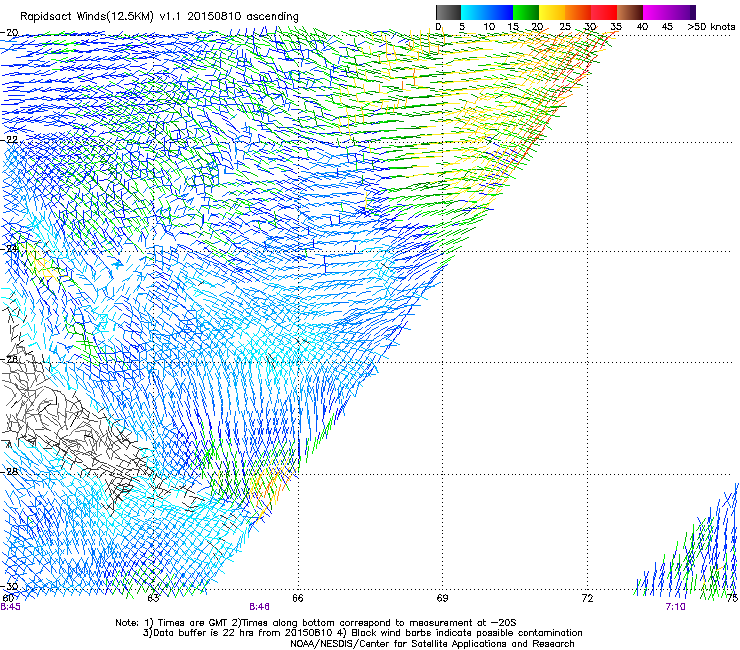Click the '25' color scale label
The image size is (740, 650).
[x=565, y=27]
